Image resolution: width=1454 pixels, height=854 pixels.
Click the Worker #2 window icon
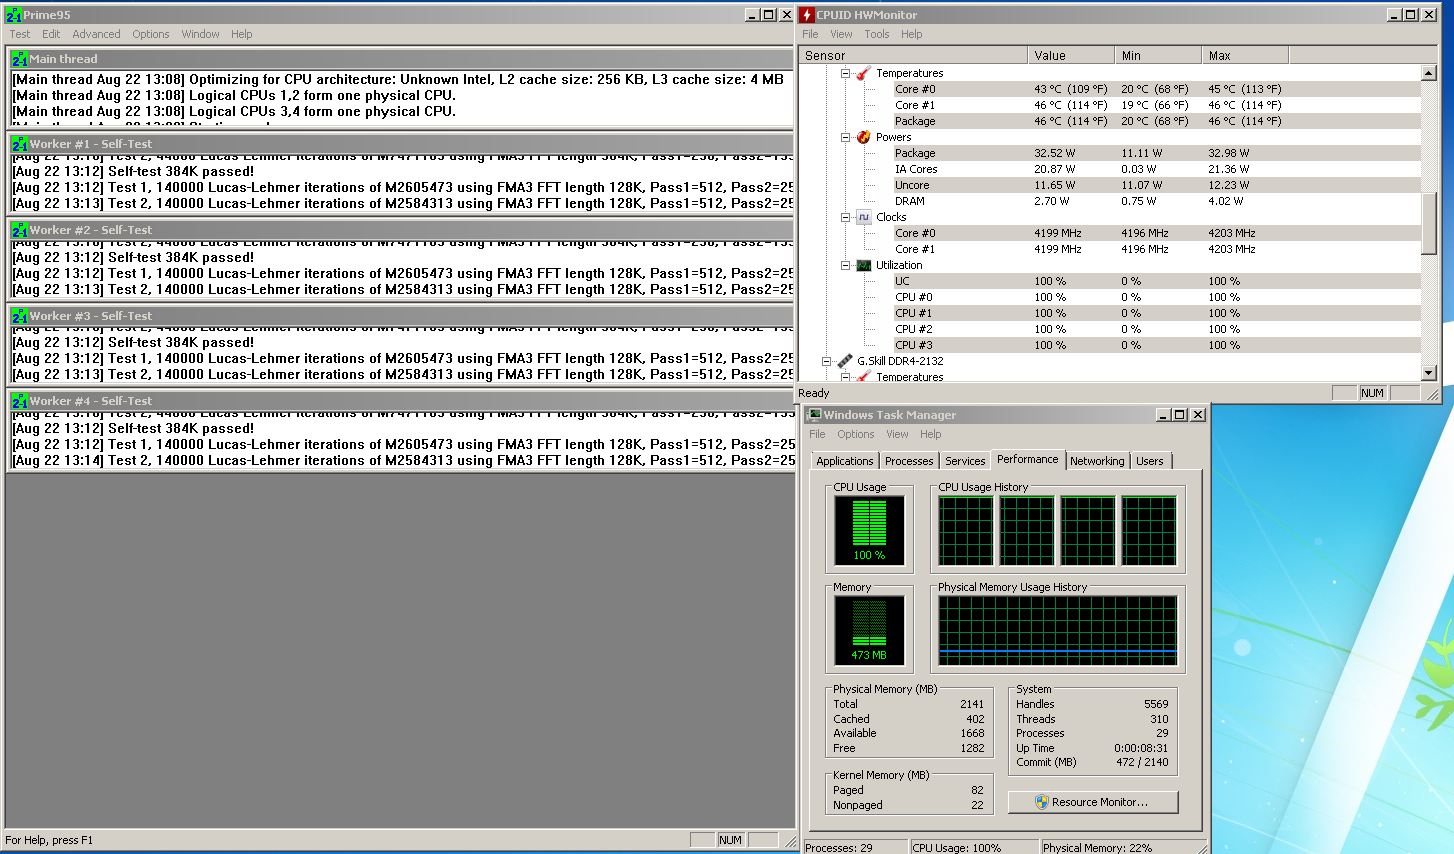tap(20, 230)
